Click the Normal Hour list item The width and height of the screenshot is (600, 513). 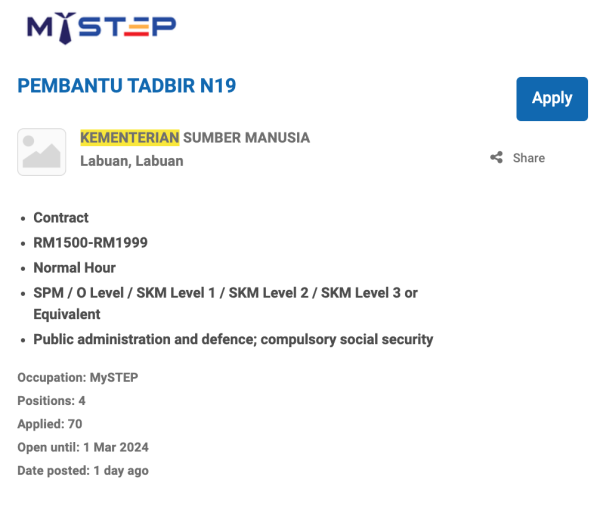74,268
